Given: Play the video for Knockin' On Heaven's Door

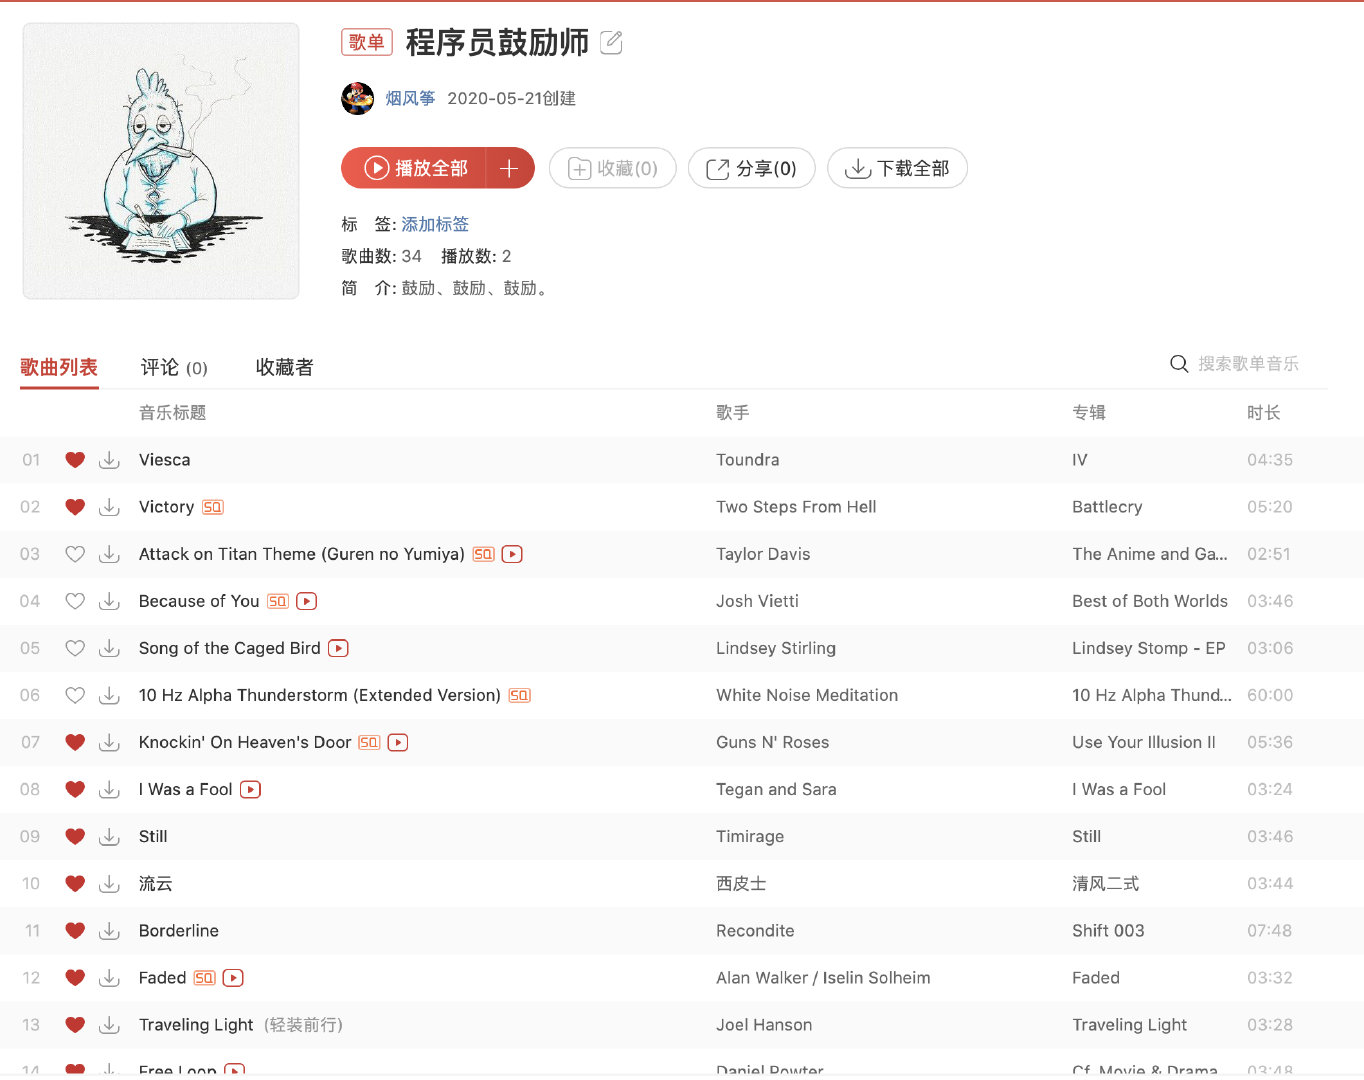Looking at the screenshot, I should (x=398, y=742).
